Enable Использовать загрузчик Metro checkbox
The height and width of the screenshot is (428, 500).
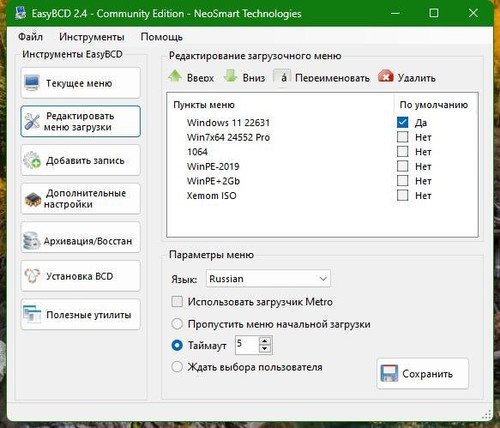[177, 302]
